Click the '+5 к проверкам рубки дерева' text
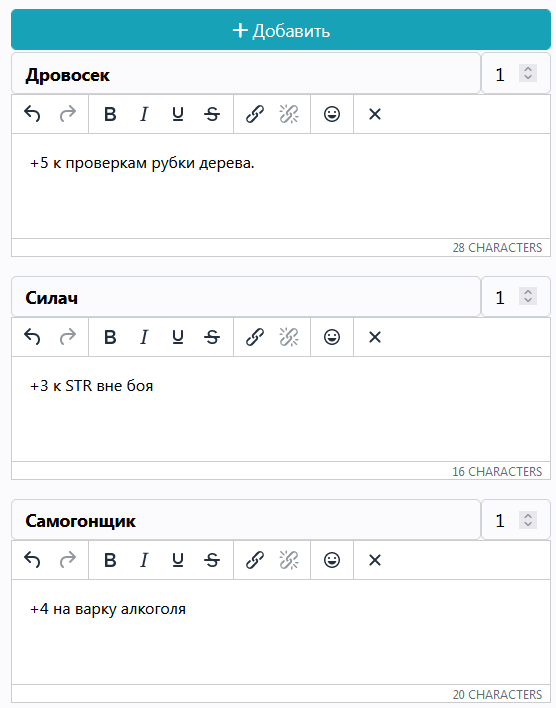This screenshot has width=556, height=708. [x=142, y=163]
